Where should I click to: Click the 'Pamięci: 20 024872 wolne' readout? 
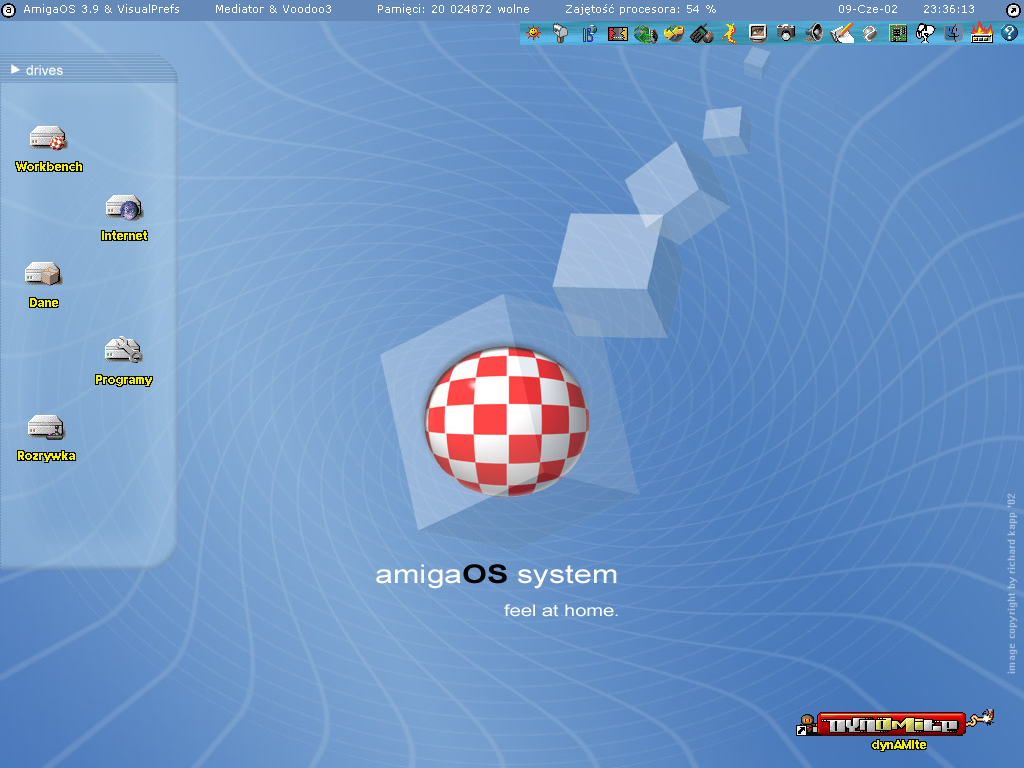tap(453, 9)
